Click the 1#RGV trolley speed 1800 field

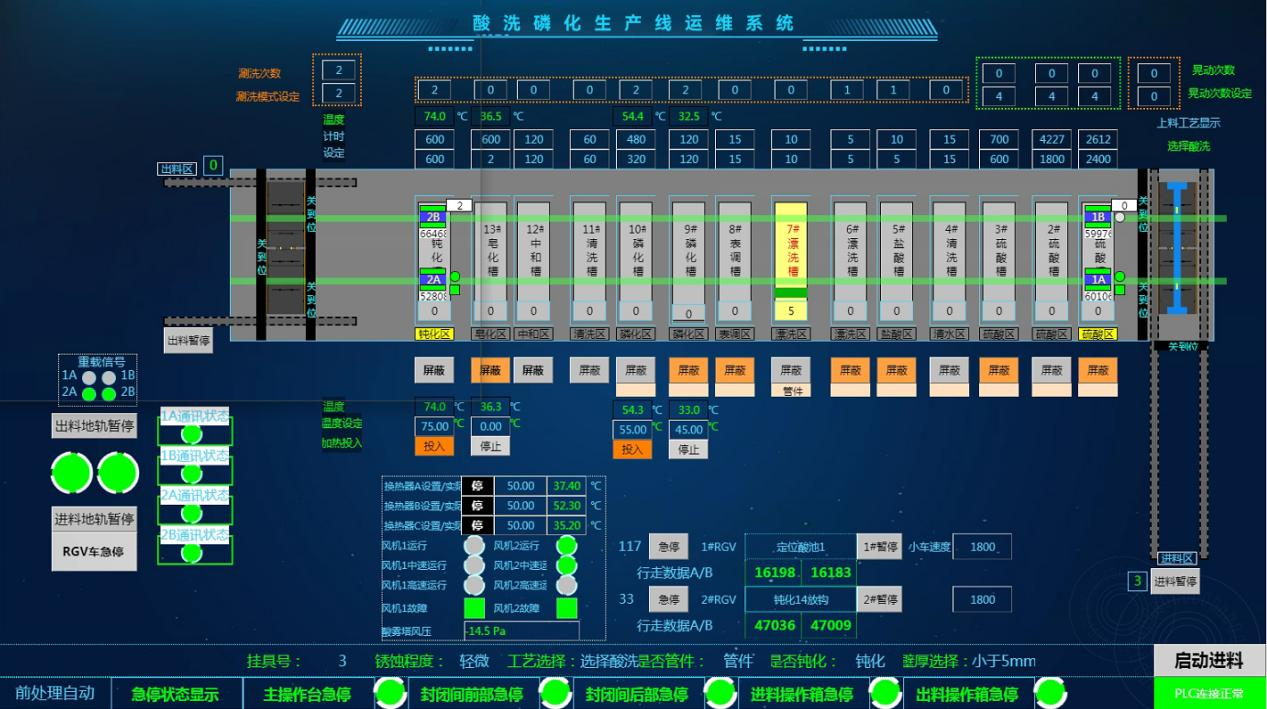click(x=982, y=547)
